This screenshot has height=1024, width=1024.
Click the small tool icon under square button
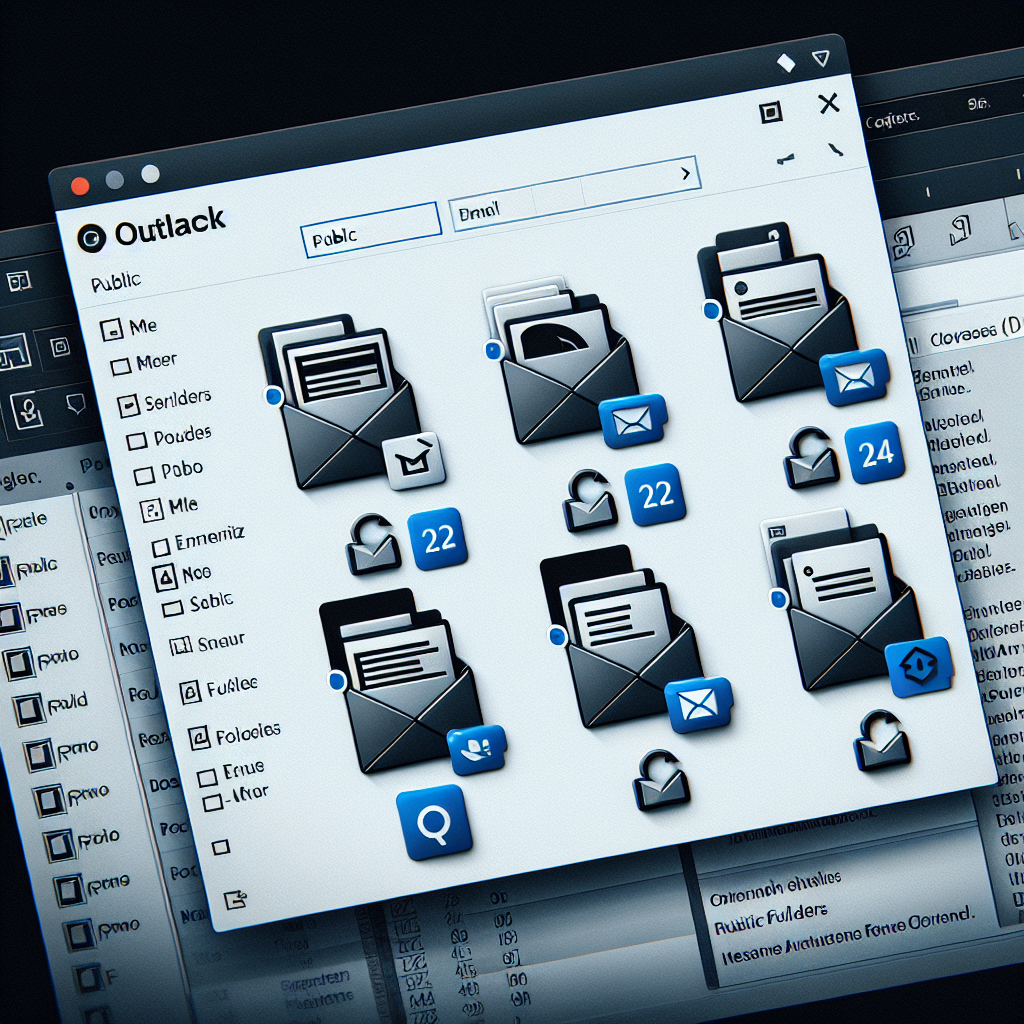click(786, 158)
